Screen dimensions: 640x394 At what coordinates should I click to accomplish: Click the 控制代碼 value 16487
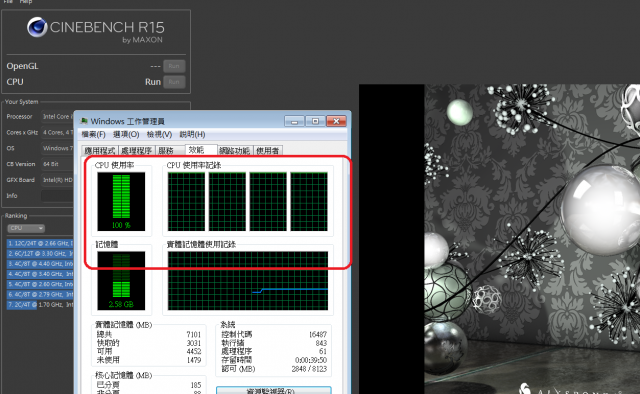click(318, 334)
